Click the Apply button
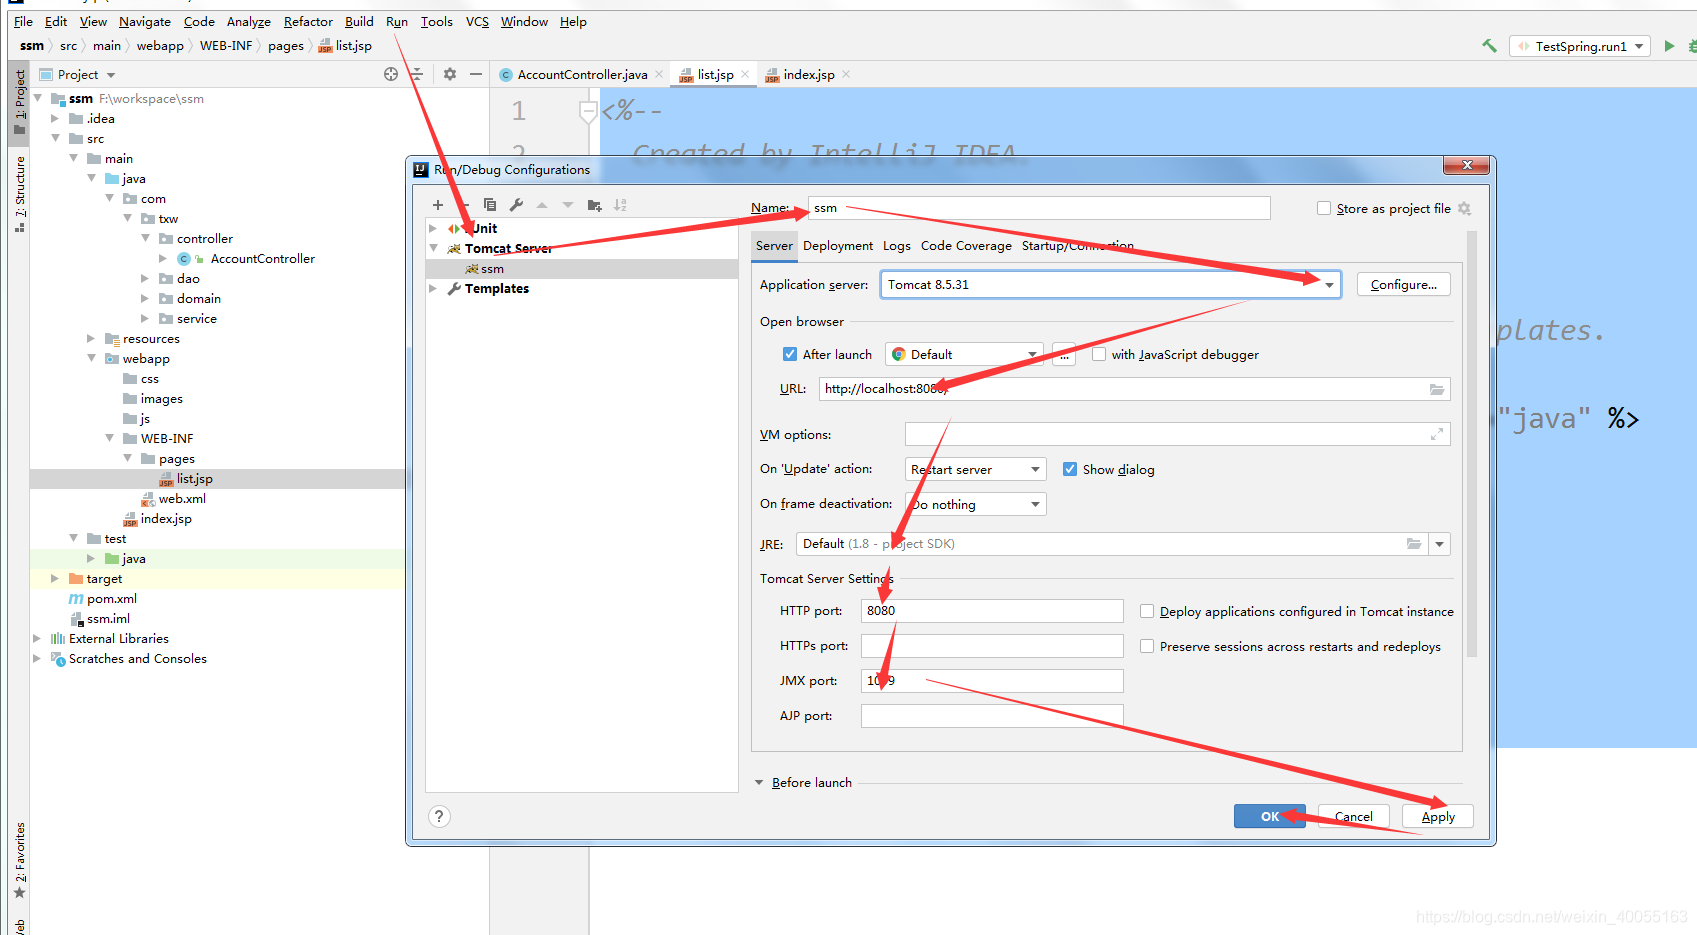1697x935 pixels. 1438,816
